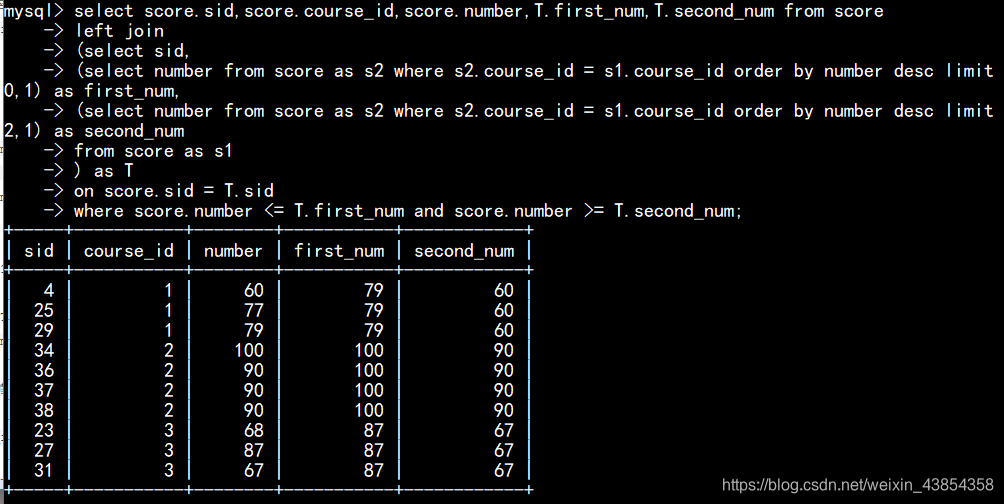Viewport: 1004px width, 504px height.
Task: Click second_num 60 in the sid 29 row
Action: tap(503, 330)
